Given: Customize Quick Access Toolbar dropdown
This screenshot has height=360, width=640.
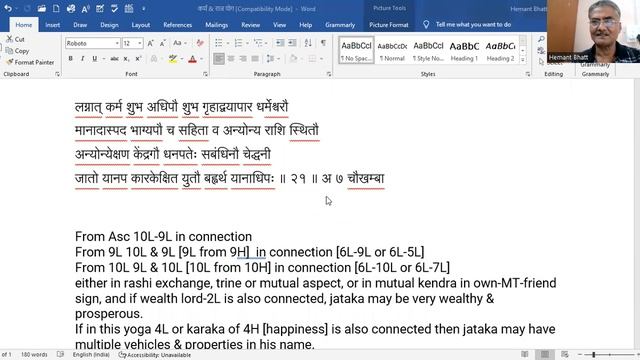Looking at the screenshot, I should (x=143, y=8).
